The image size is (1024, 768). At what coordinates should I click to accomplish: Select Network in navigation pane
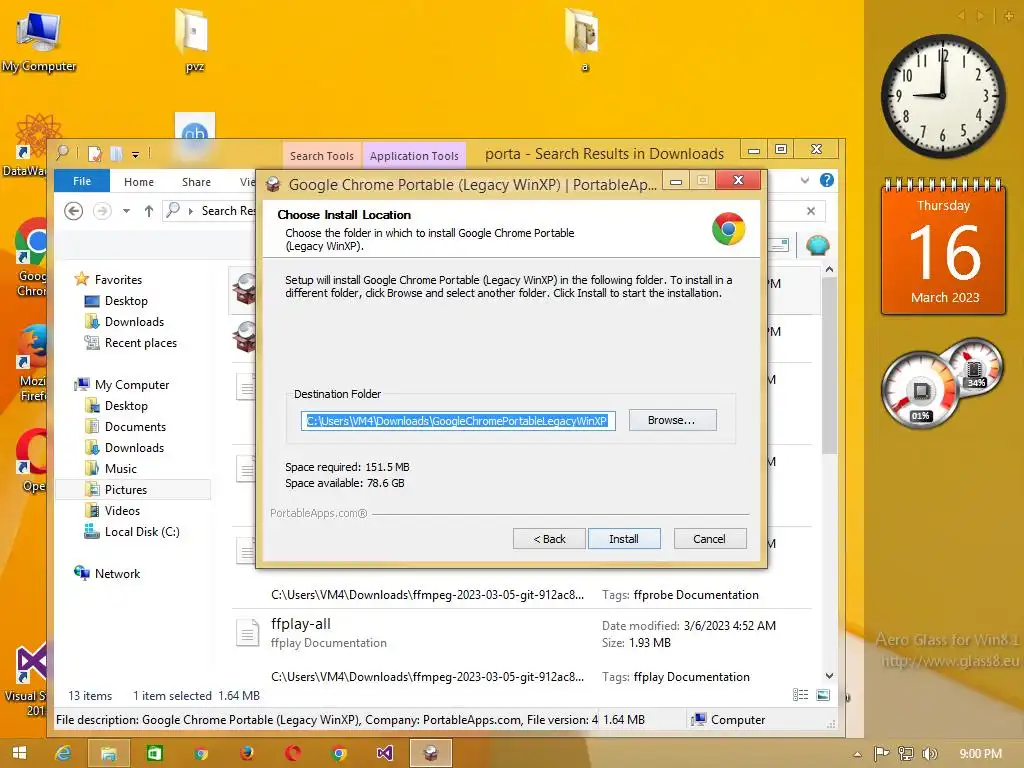pyautogui.click(x=118, y=573)
